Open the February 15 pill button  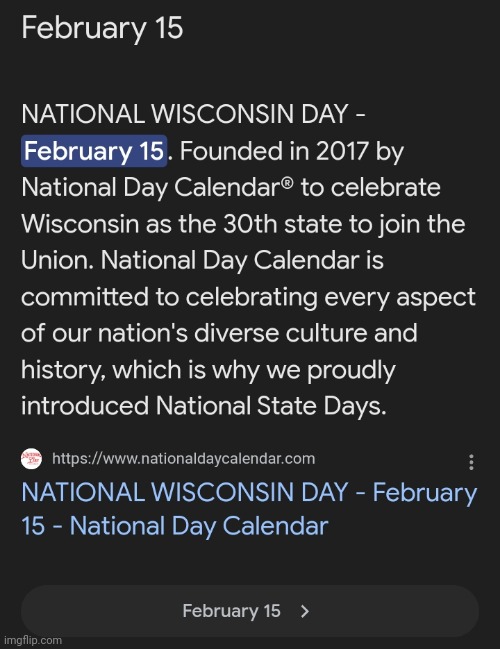tap(250, 611)
